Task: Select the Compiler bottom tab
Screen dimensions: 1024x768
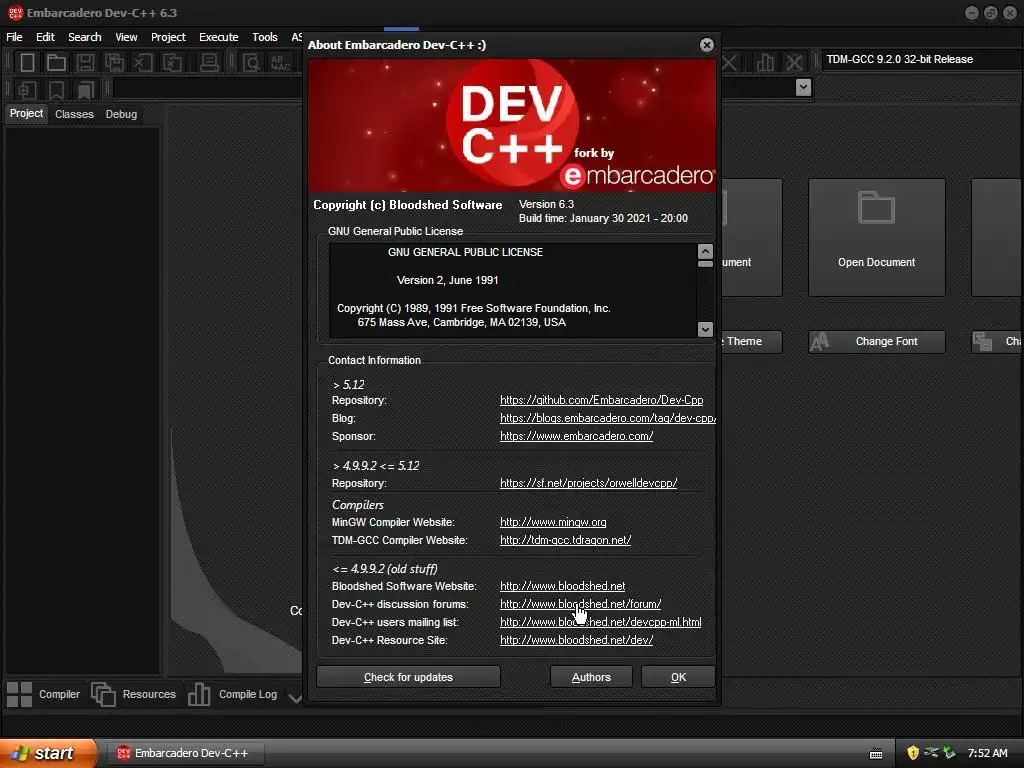Action: [x=44, y=694]
